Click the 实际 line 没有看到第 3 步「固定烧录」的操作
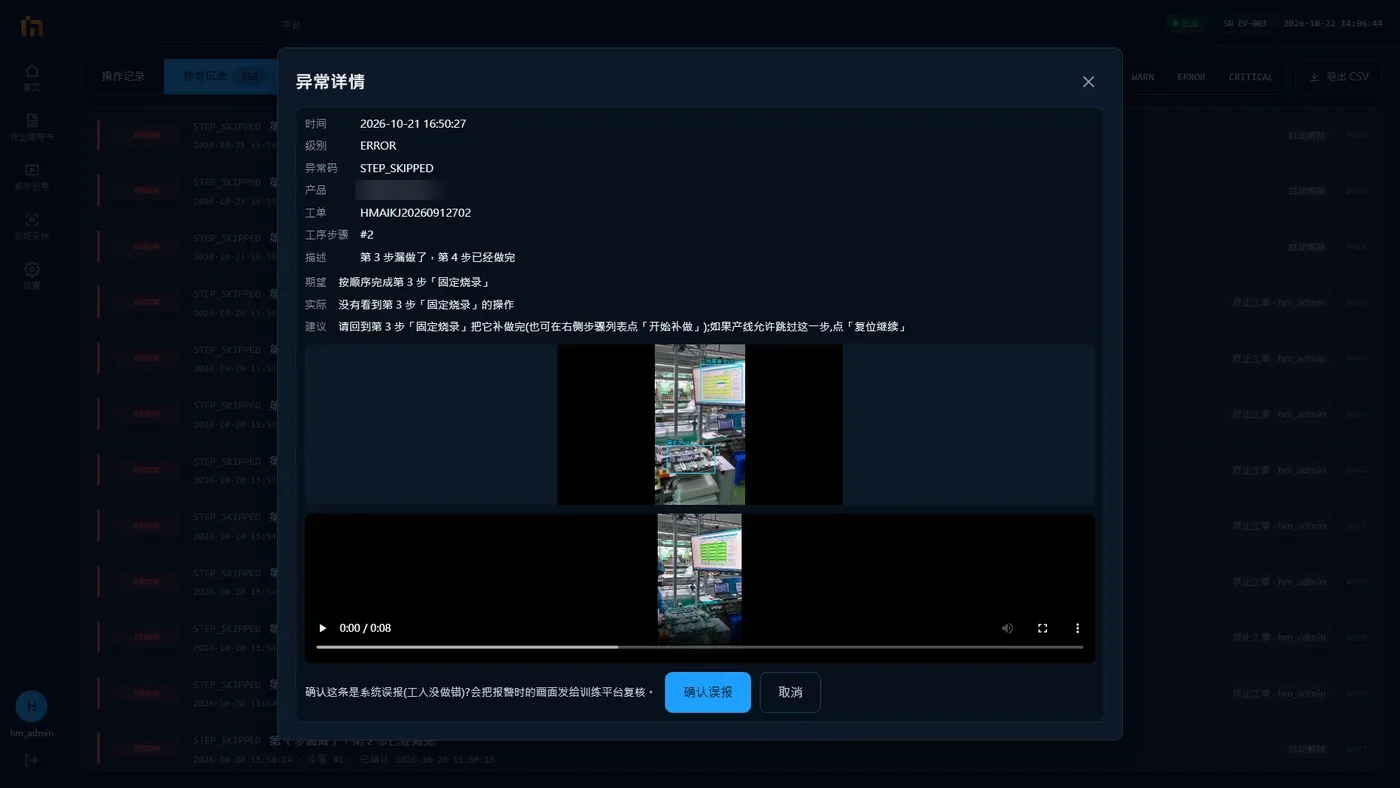This screenshot has width=1400, height=788. pyautogui.click(x=426, y=304)
